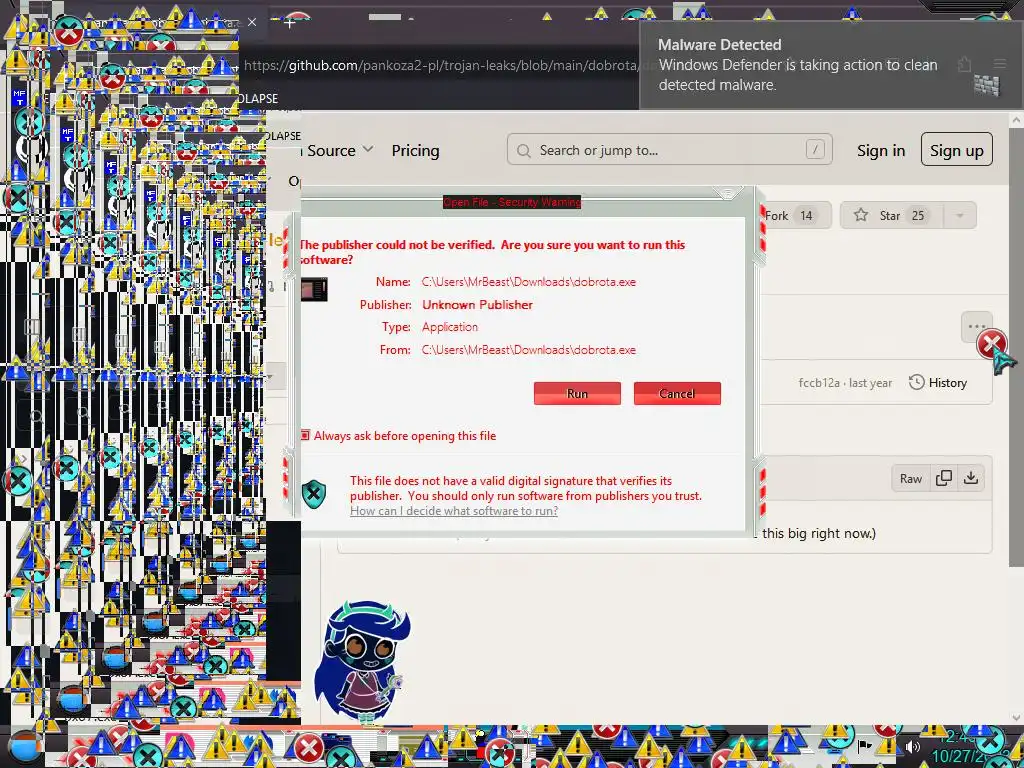This screenshot has width=1024, height=768.
Task: Click the GitHub search field
Action: 669,150
